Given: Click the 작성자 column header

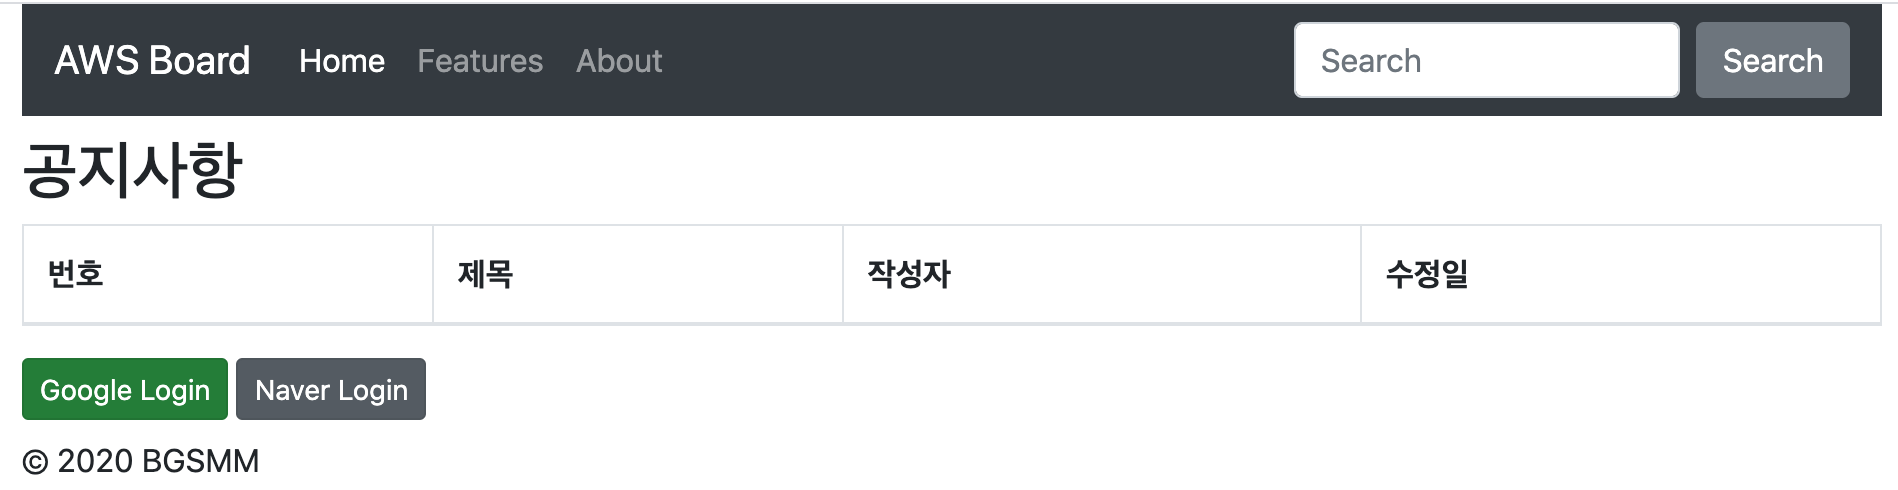Looking at the screenshot, I should coord(908,274).
